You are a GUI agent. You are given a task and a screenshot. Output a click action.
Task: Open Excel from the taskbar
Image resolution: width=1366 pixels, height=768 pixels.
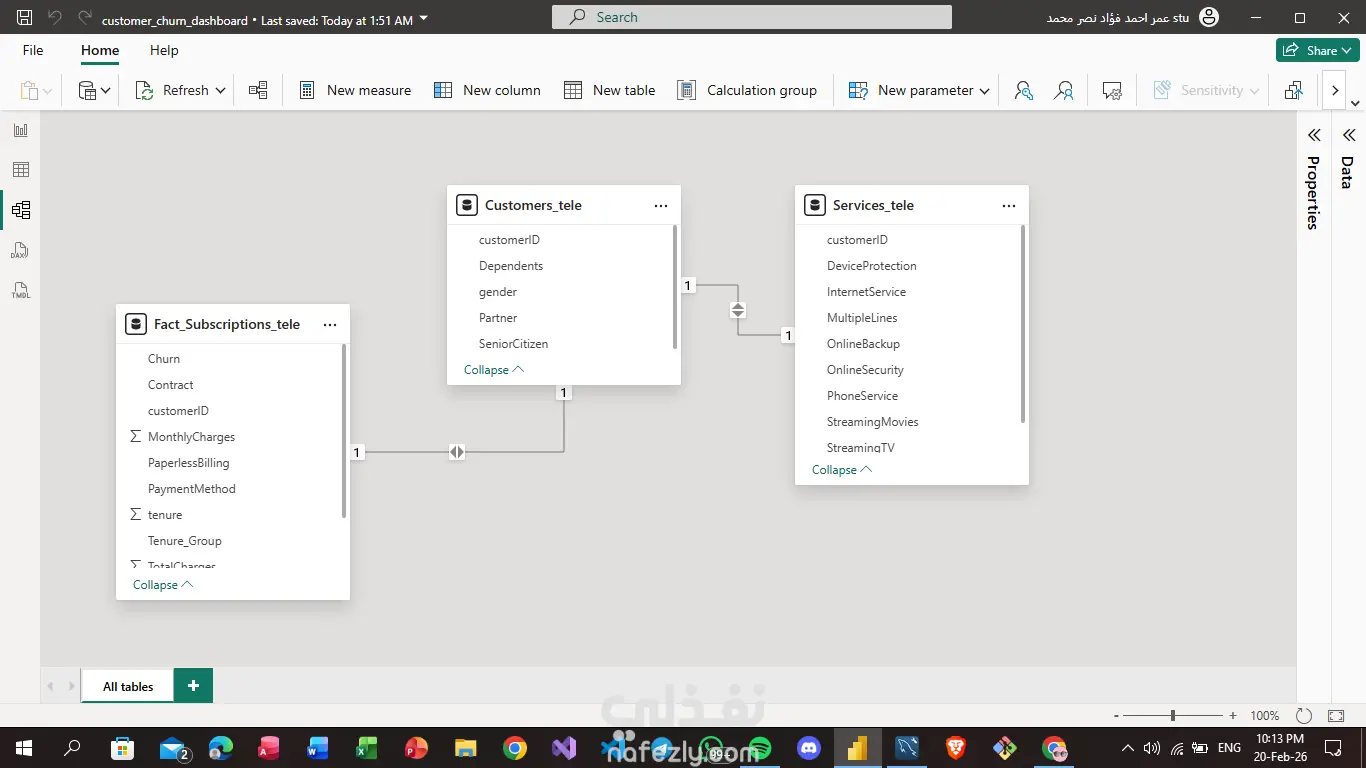(x=366, y=748)
